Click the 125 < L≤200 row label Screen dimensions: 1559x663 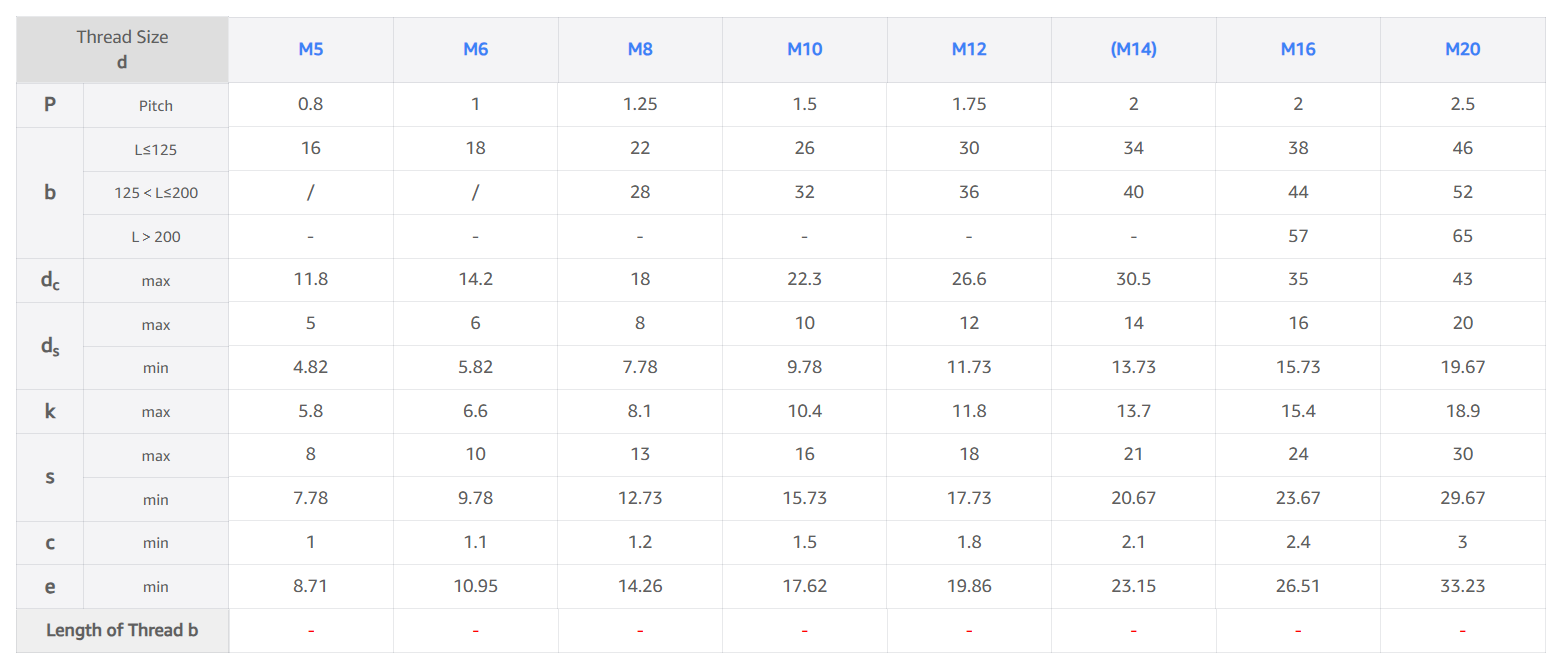pyautogui.click(x=155, y=193)
